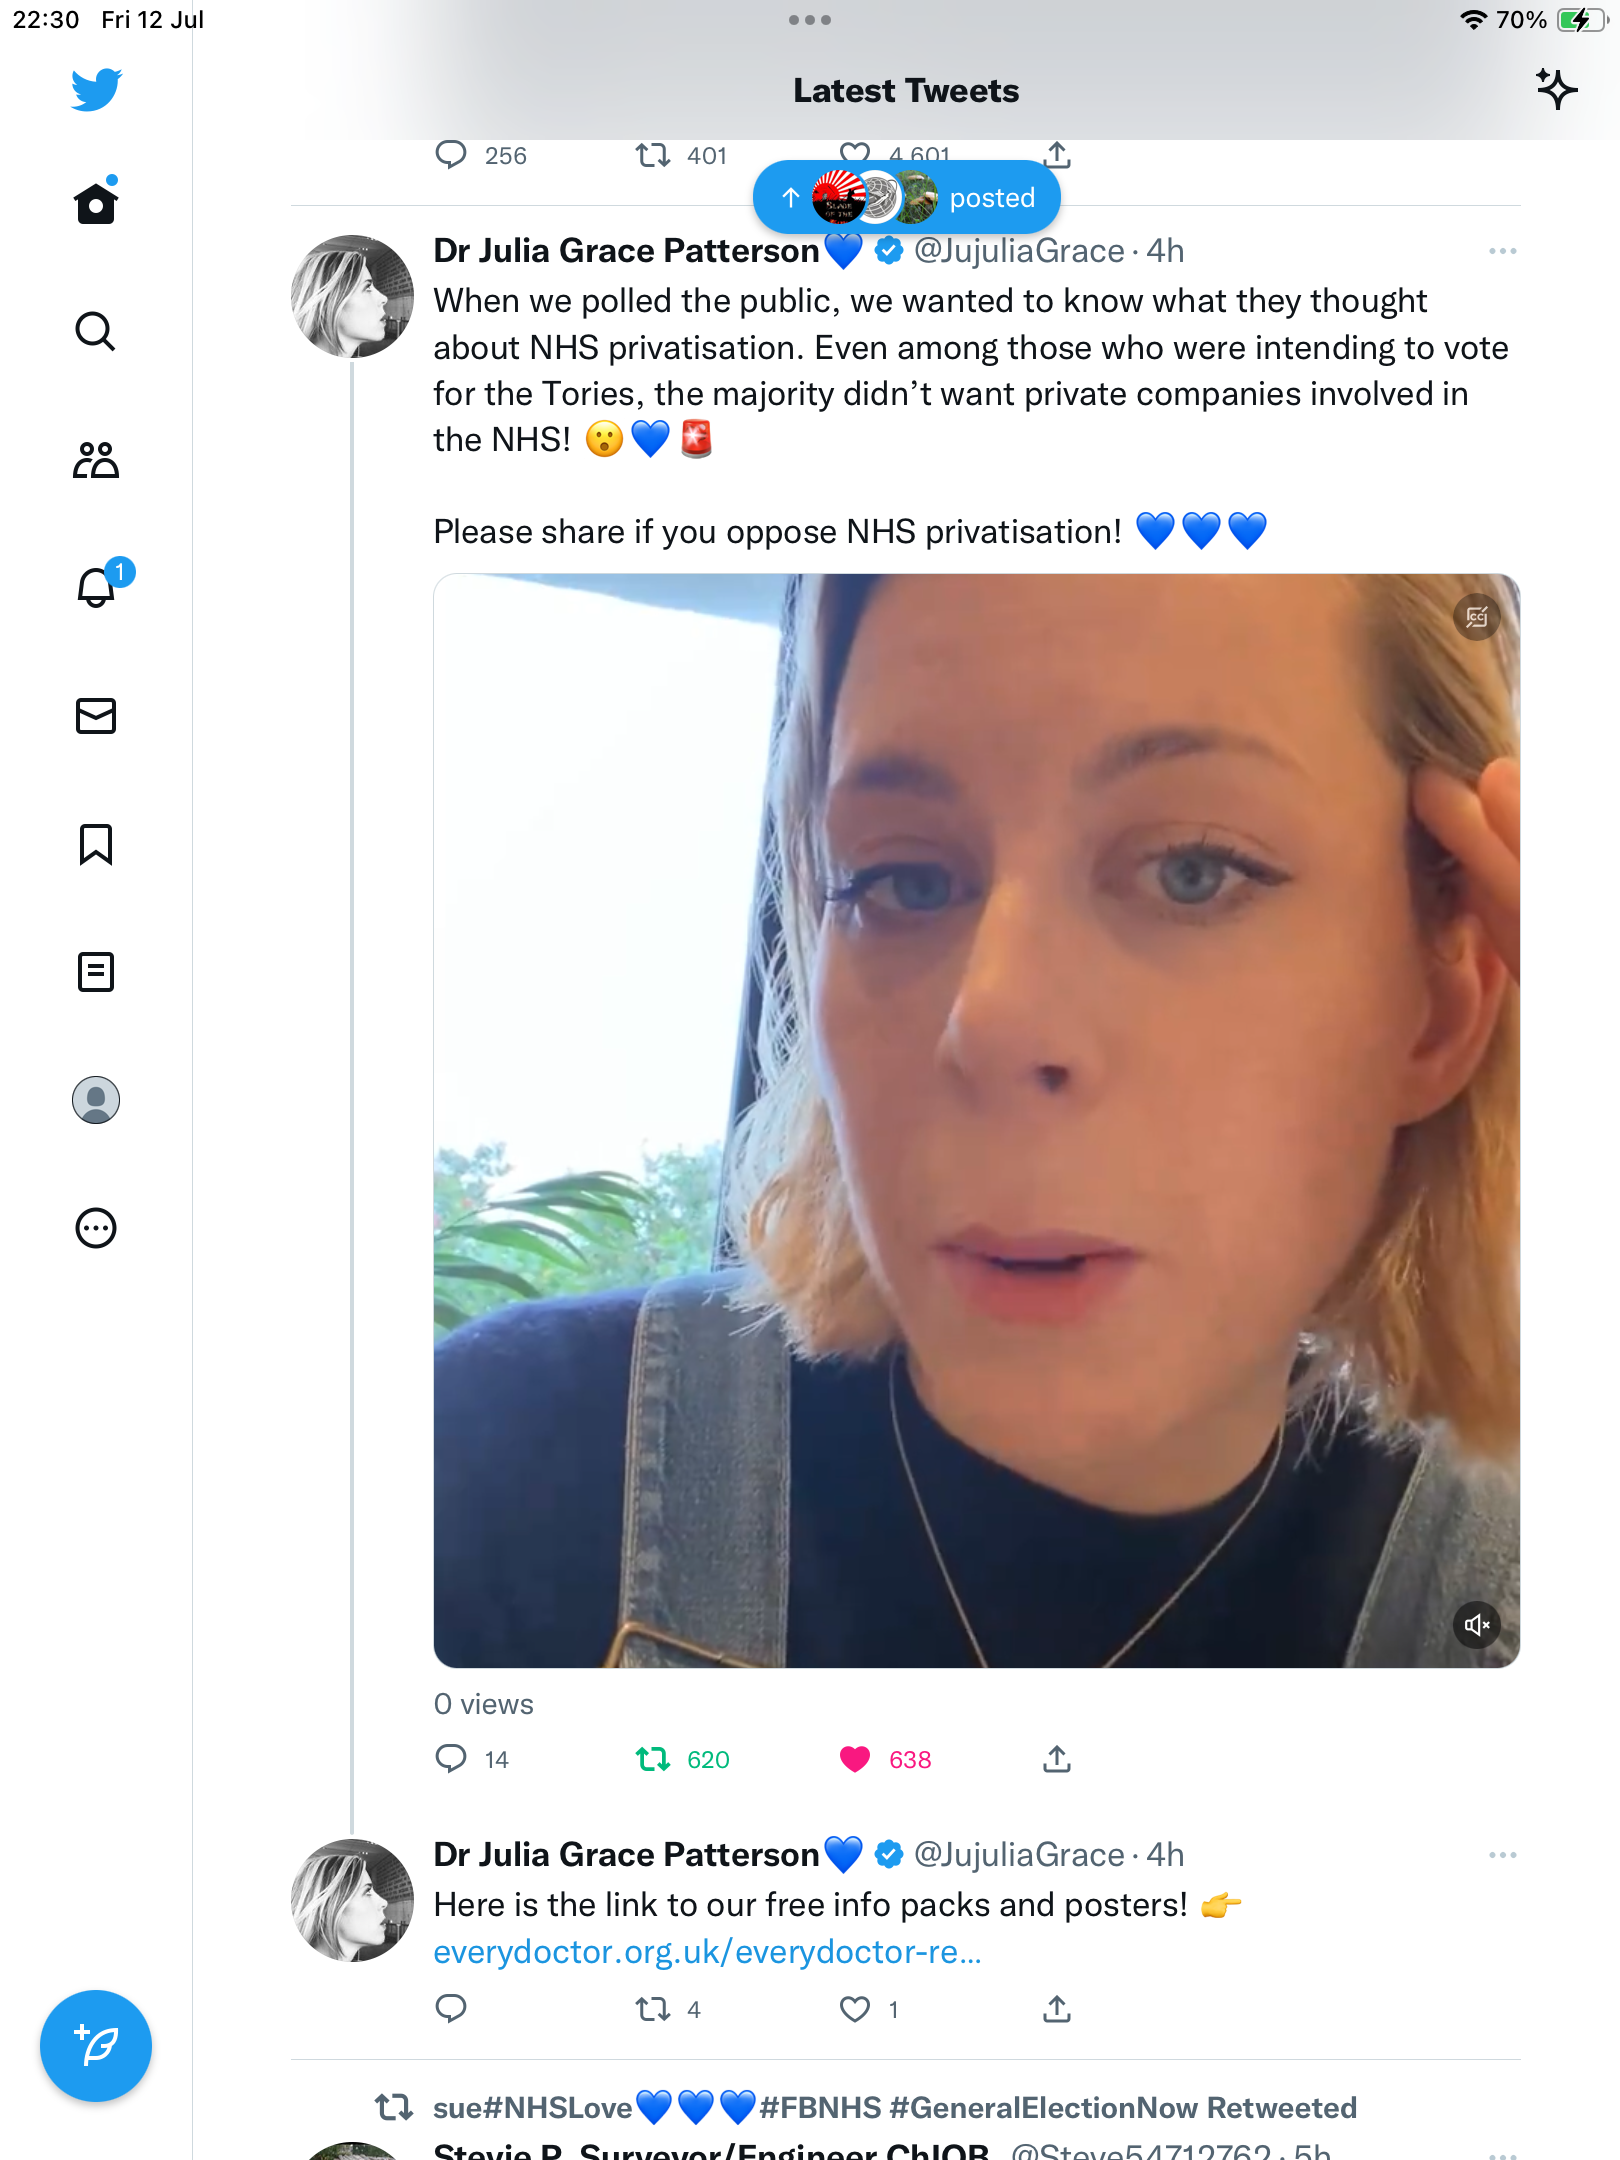Open more options for polling tweet
The image size is (1620, 2160).
(x=1502, y=251)
